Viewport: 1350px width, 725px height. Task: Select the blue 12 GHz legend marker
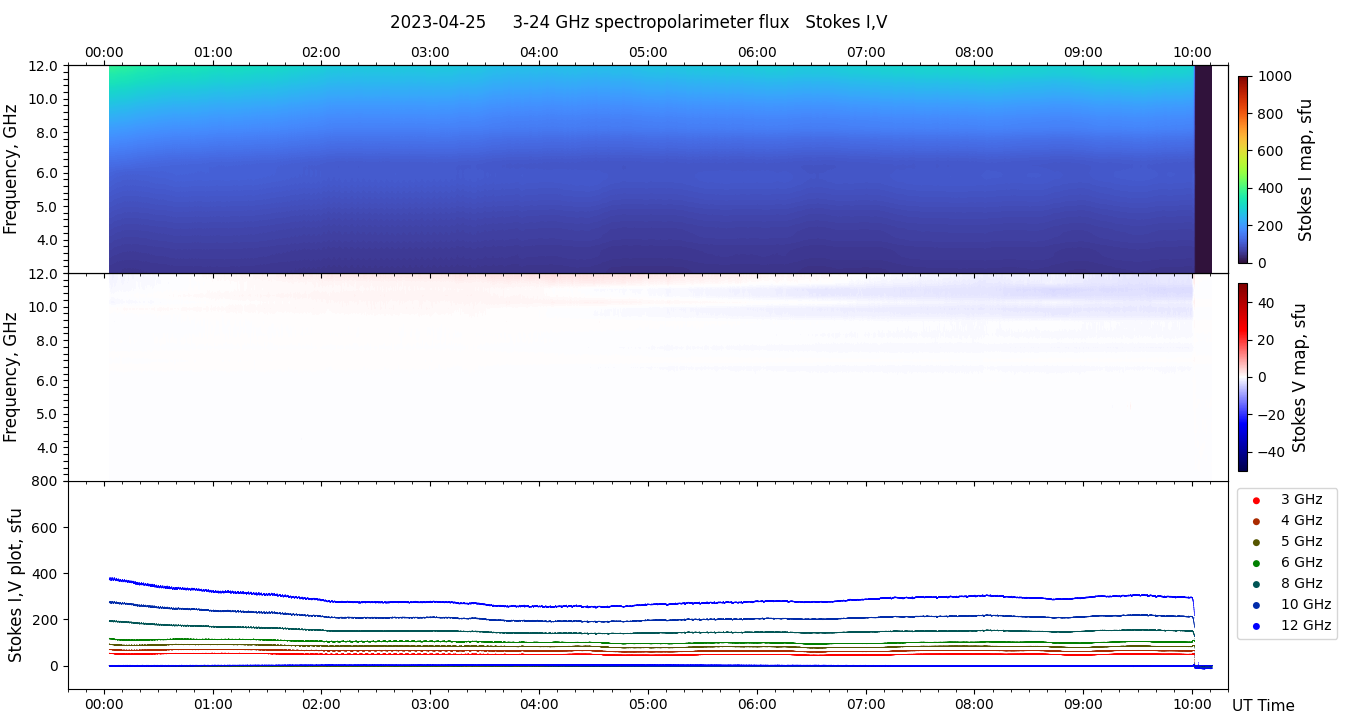1256,626
